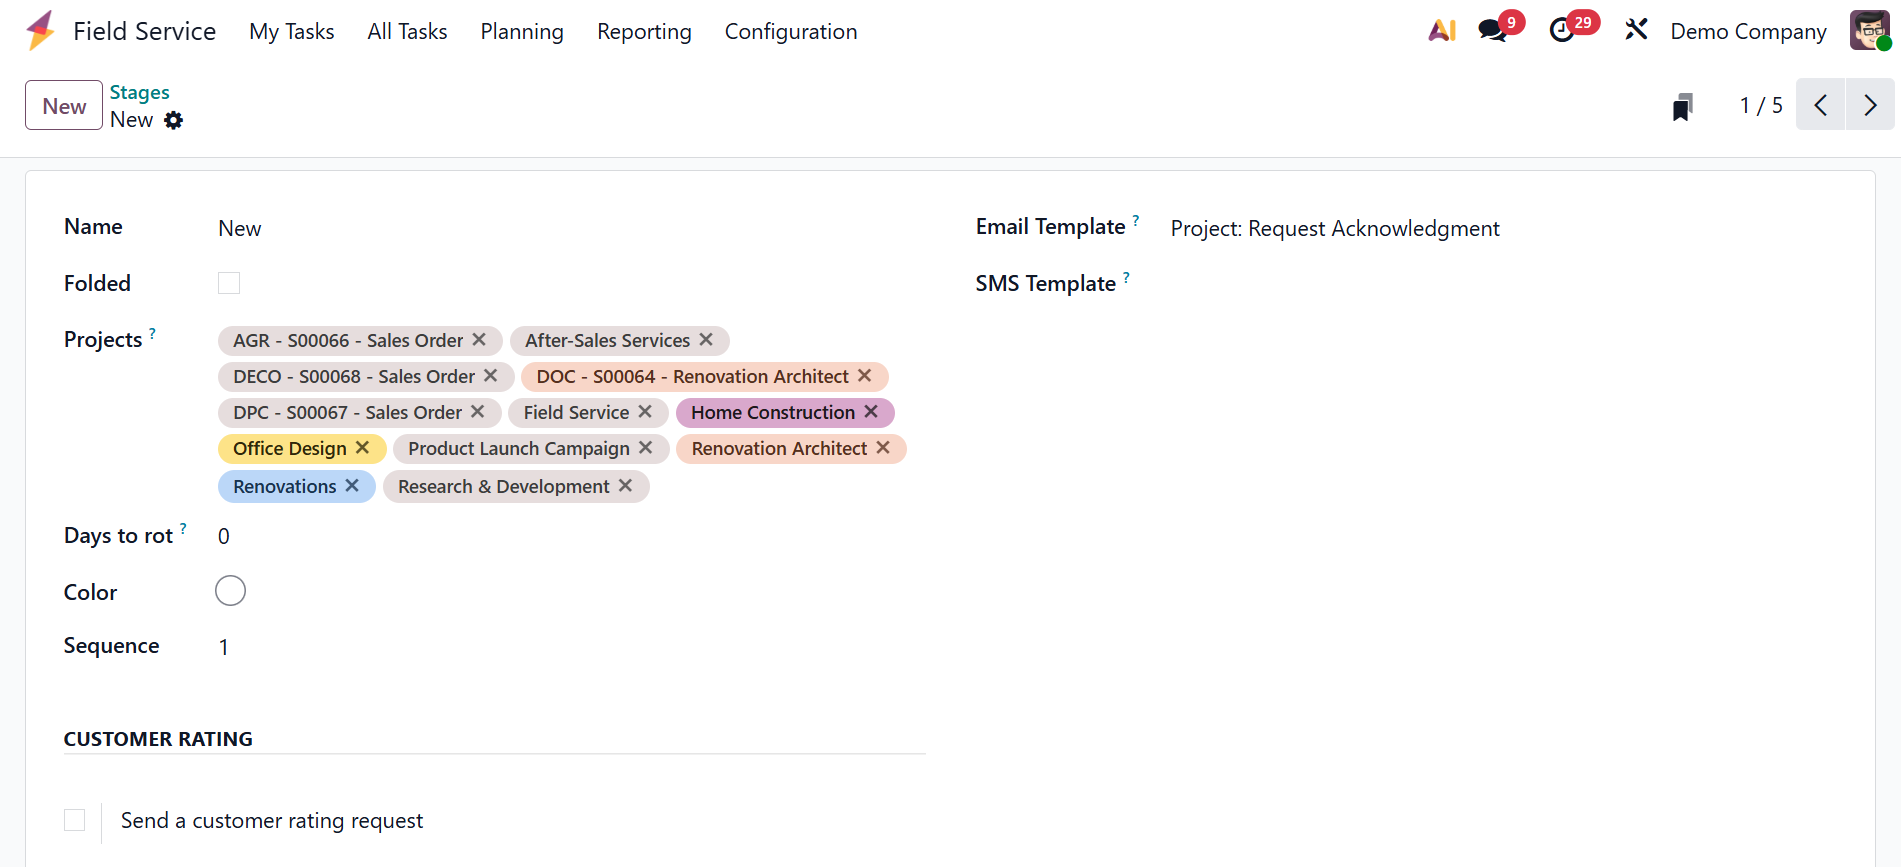Go to the previous stage record
Viewport: 1901px width, 867px height.
click(x=1821, y=105)
